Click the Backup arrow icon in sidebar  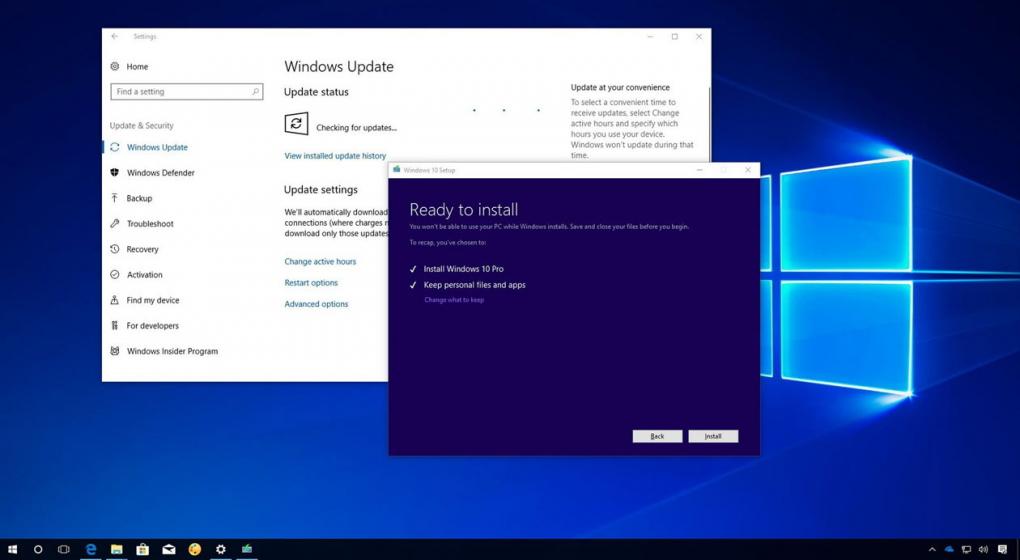tap(115, 198)
